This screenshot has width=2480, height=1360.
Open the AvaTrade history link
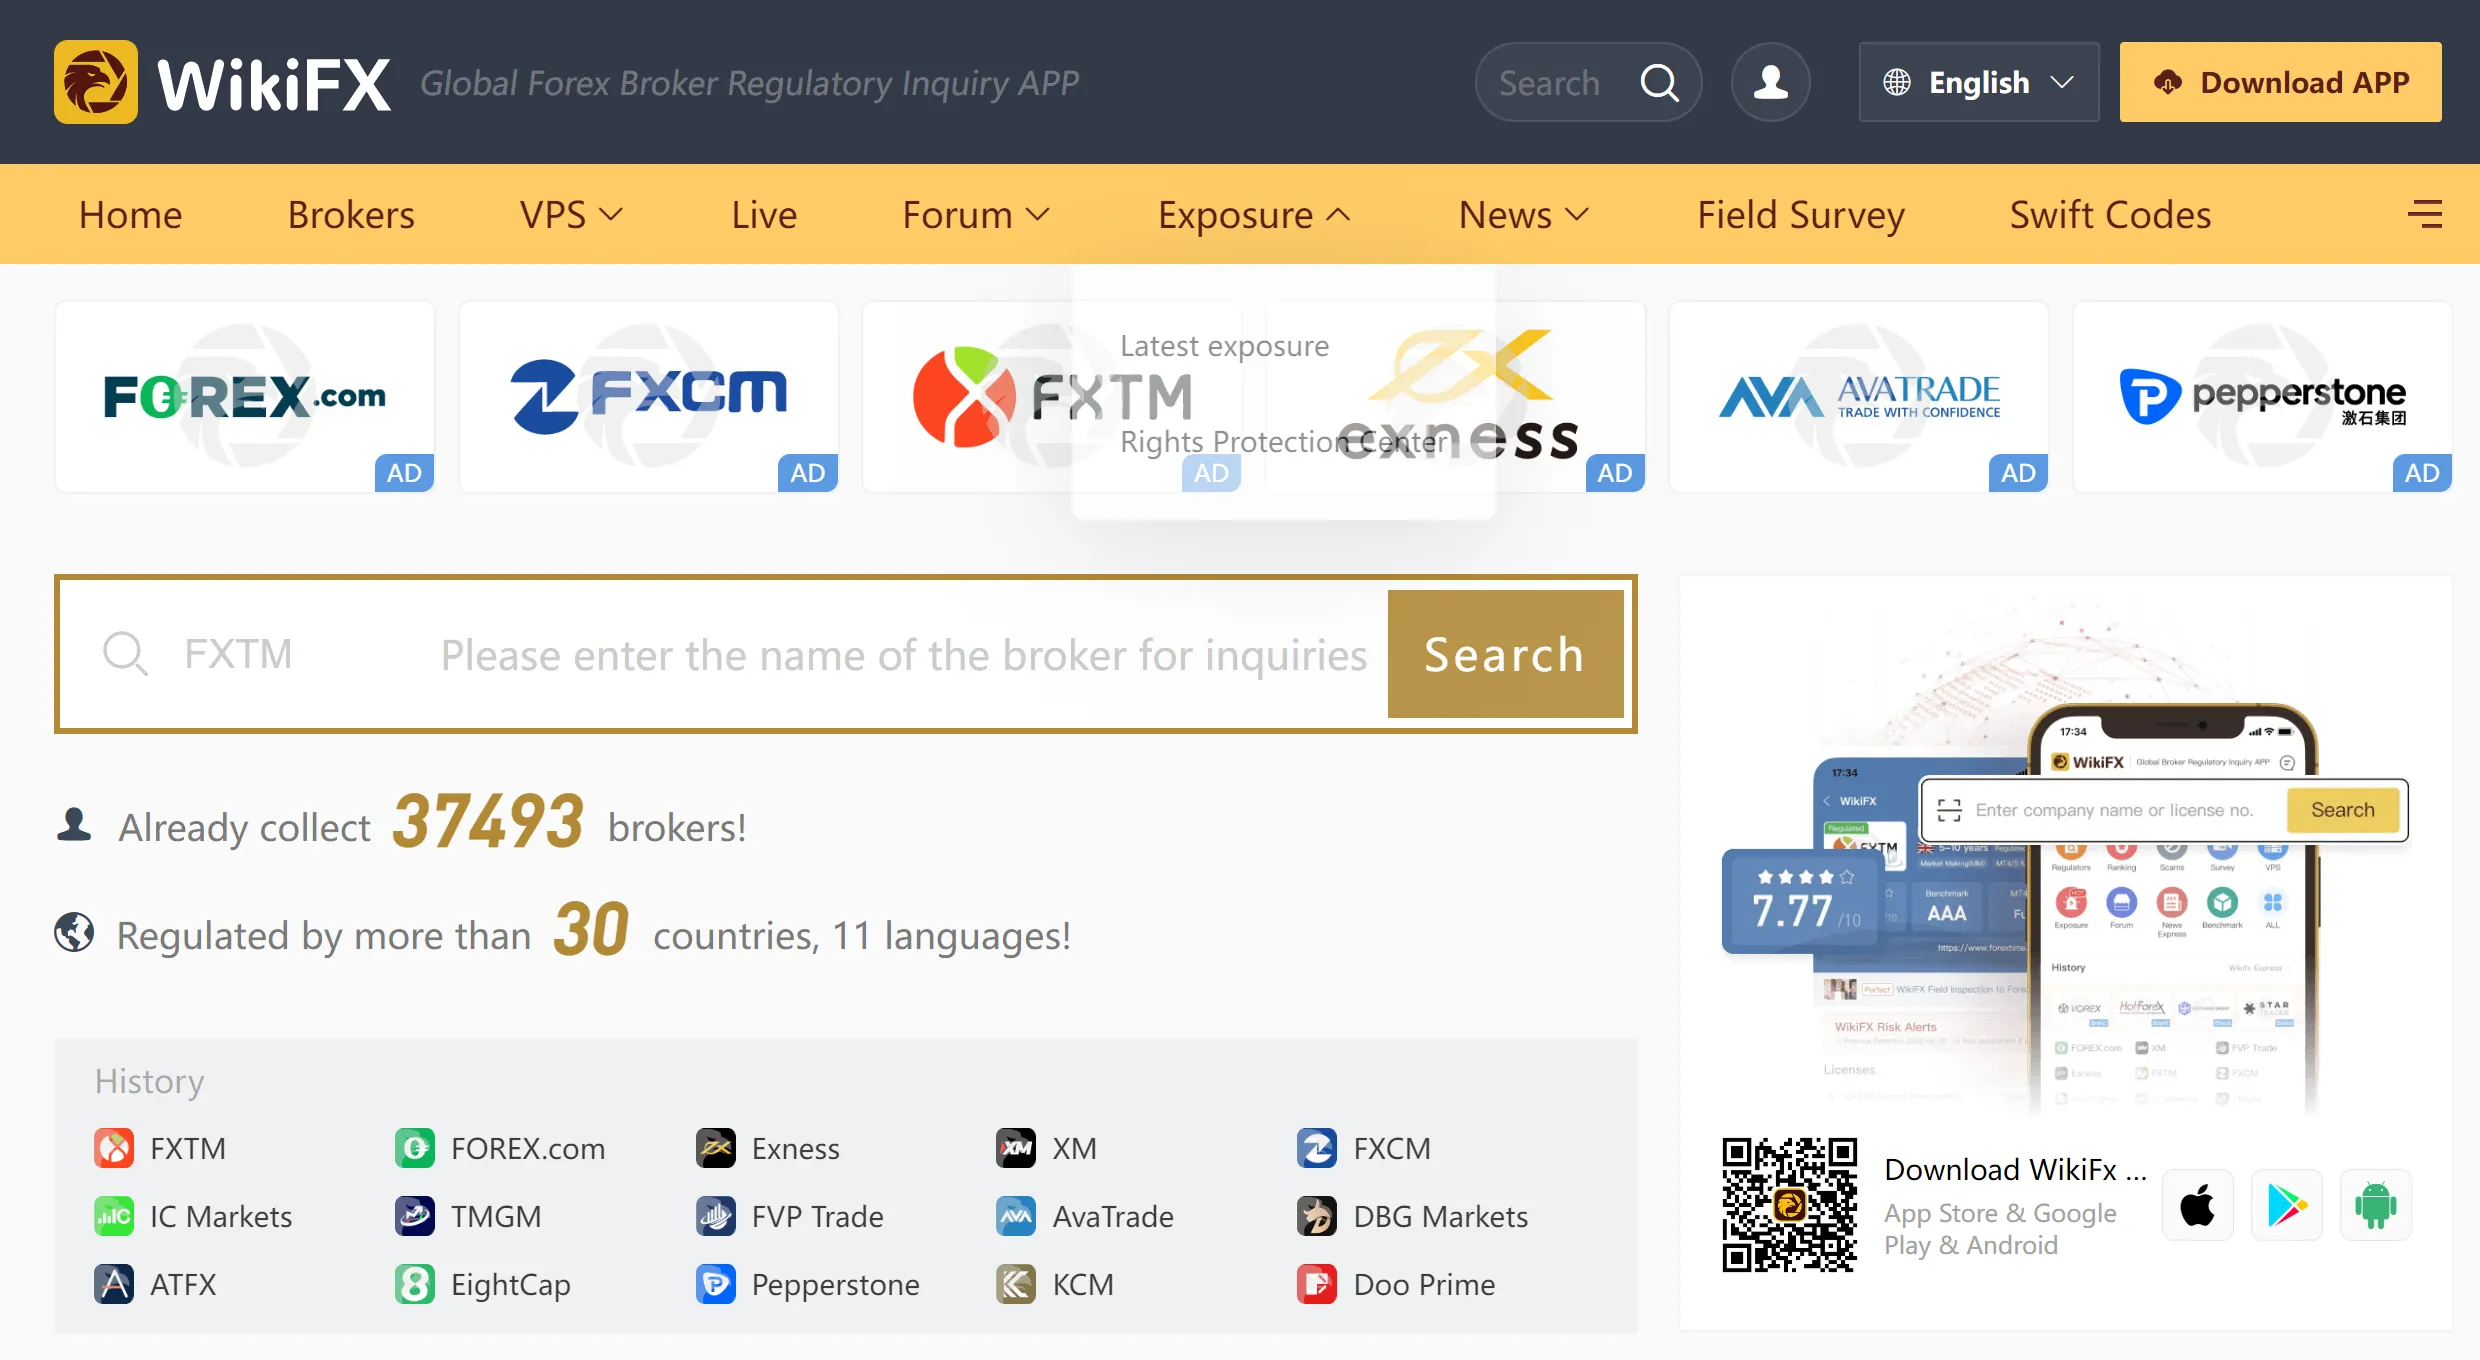point(1113,1216)
